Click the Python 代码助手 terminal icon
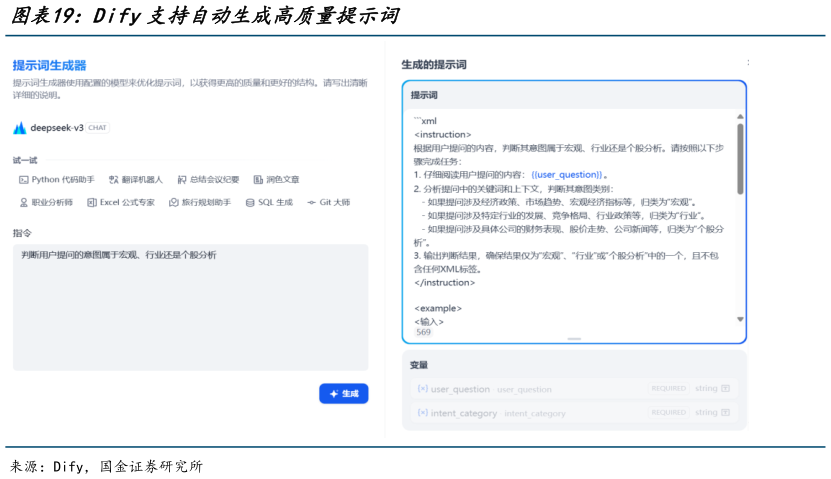Screen dimensions: 831x479 [23, 180]
